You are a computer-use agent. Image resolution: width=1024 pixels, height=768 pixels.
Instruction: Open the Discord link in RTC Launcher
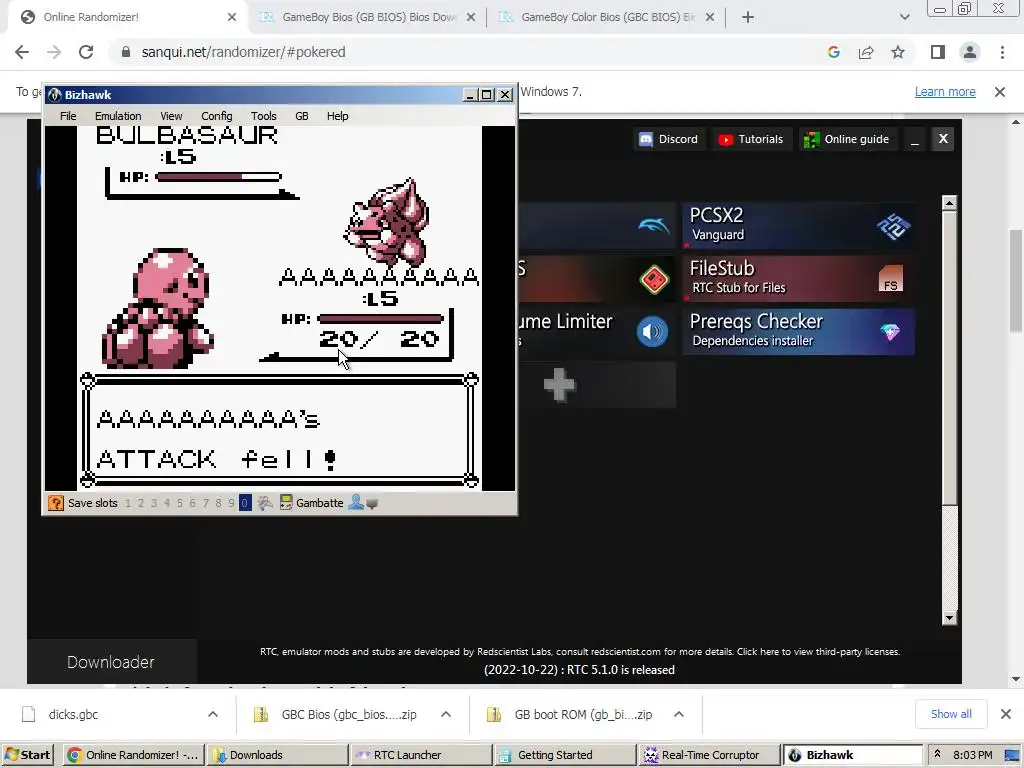click(669, 139)
